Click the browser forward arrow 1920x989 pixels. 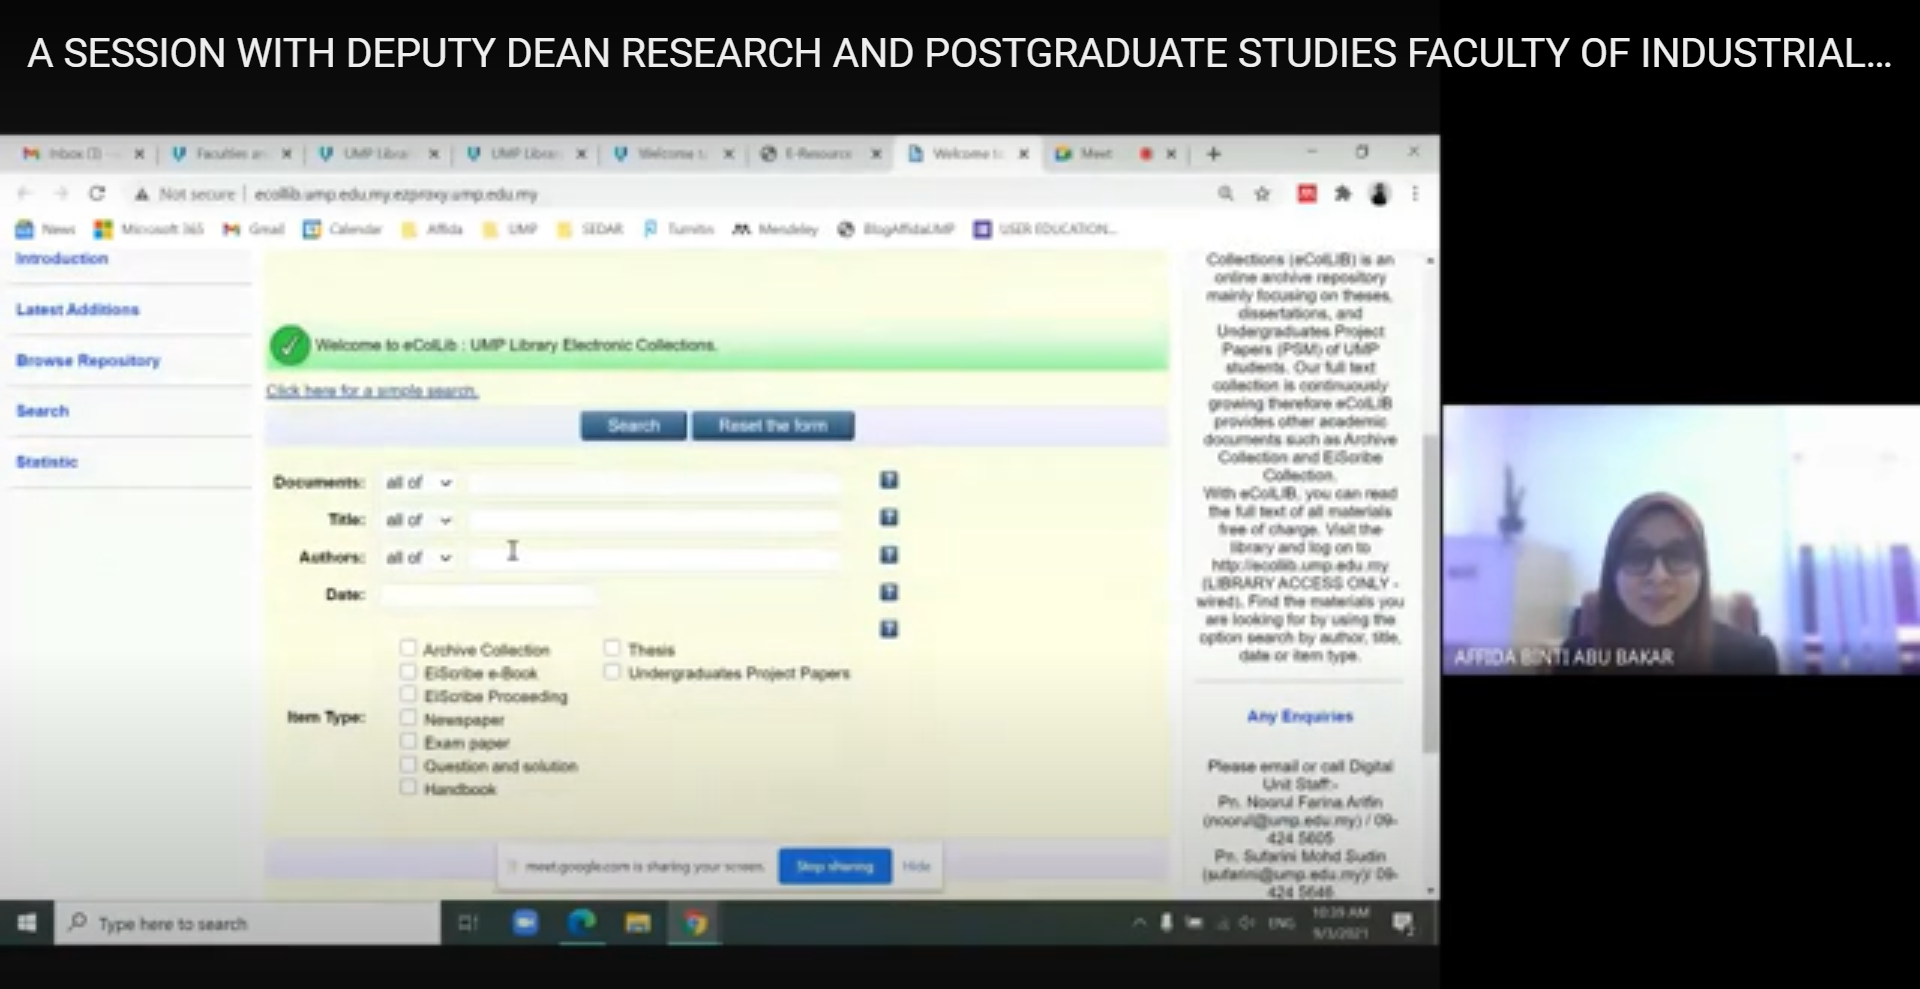tap(61, 194)
